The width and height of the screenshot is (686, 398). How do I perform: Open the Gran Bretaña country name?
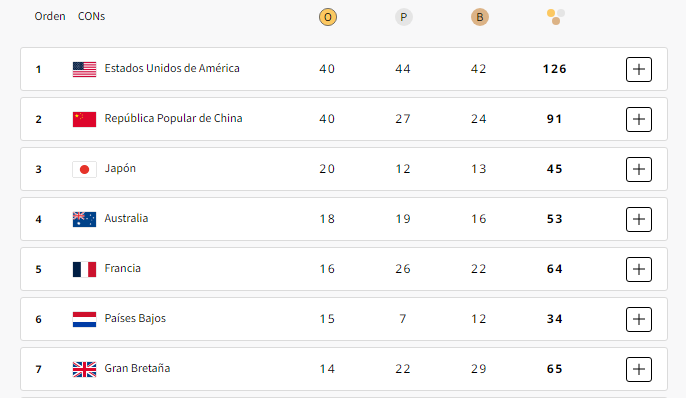click(x=137, y=368)
